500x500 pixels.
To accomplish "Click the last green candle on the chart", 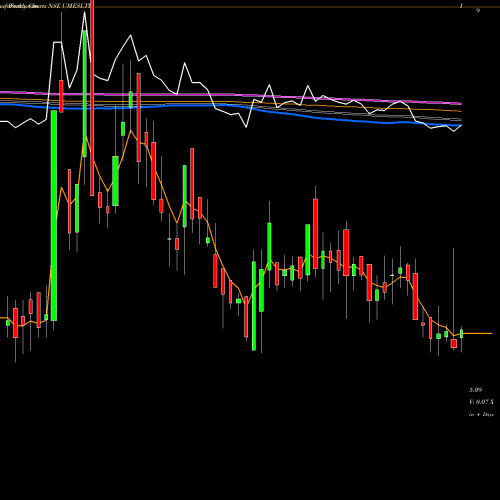I will [462, 334].
